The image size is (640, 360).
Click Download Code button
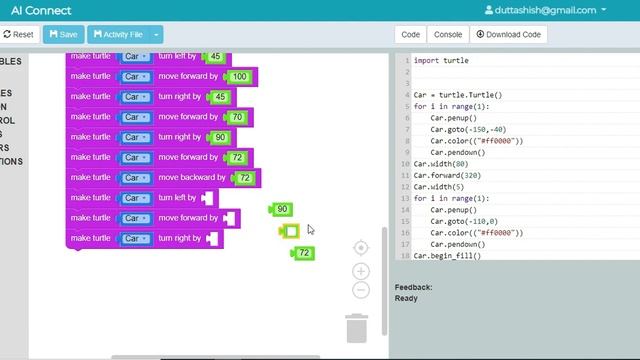509,35
